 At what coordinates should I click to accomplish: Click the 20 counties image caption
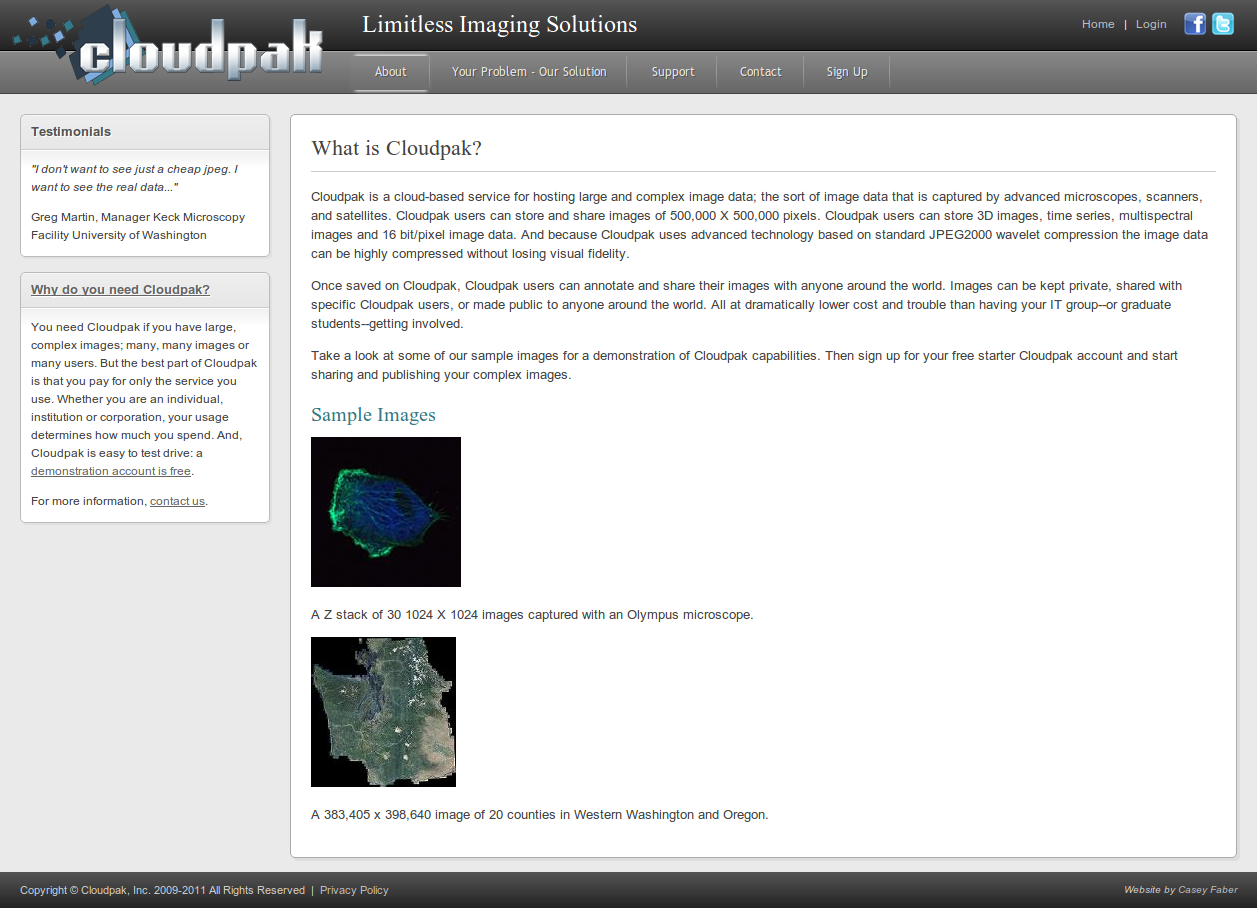(540, 815)
